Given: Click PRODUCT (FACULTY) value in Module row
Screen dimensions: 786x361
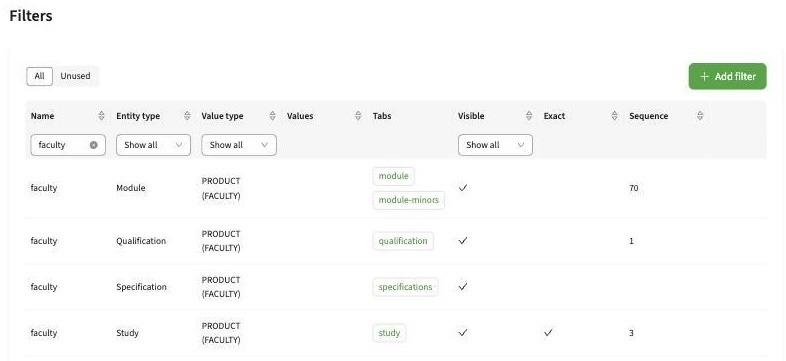Looking at the screenshot, I should coord(221,188).
